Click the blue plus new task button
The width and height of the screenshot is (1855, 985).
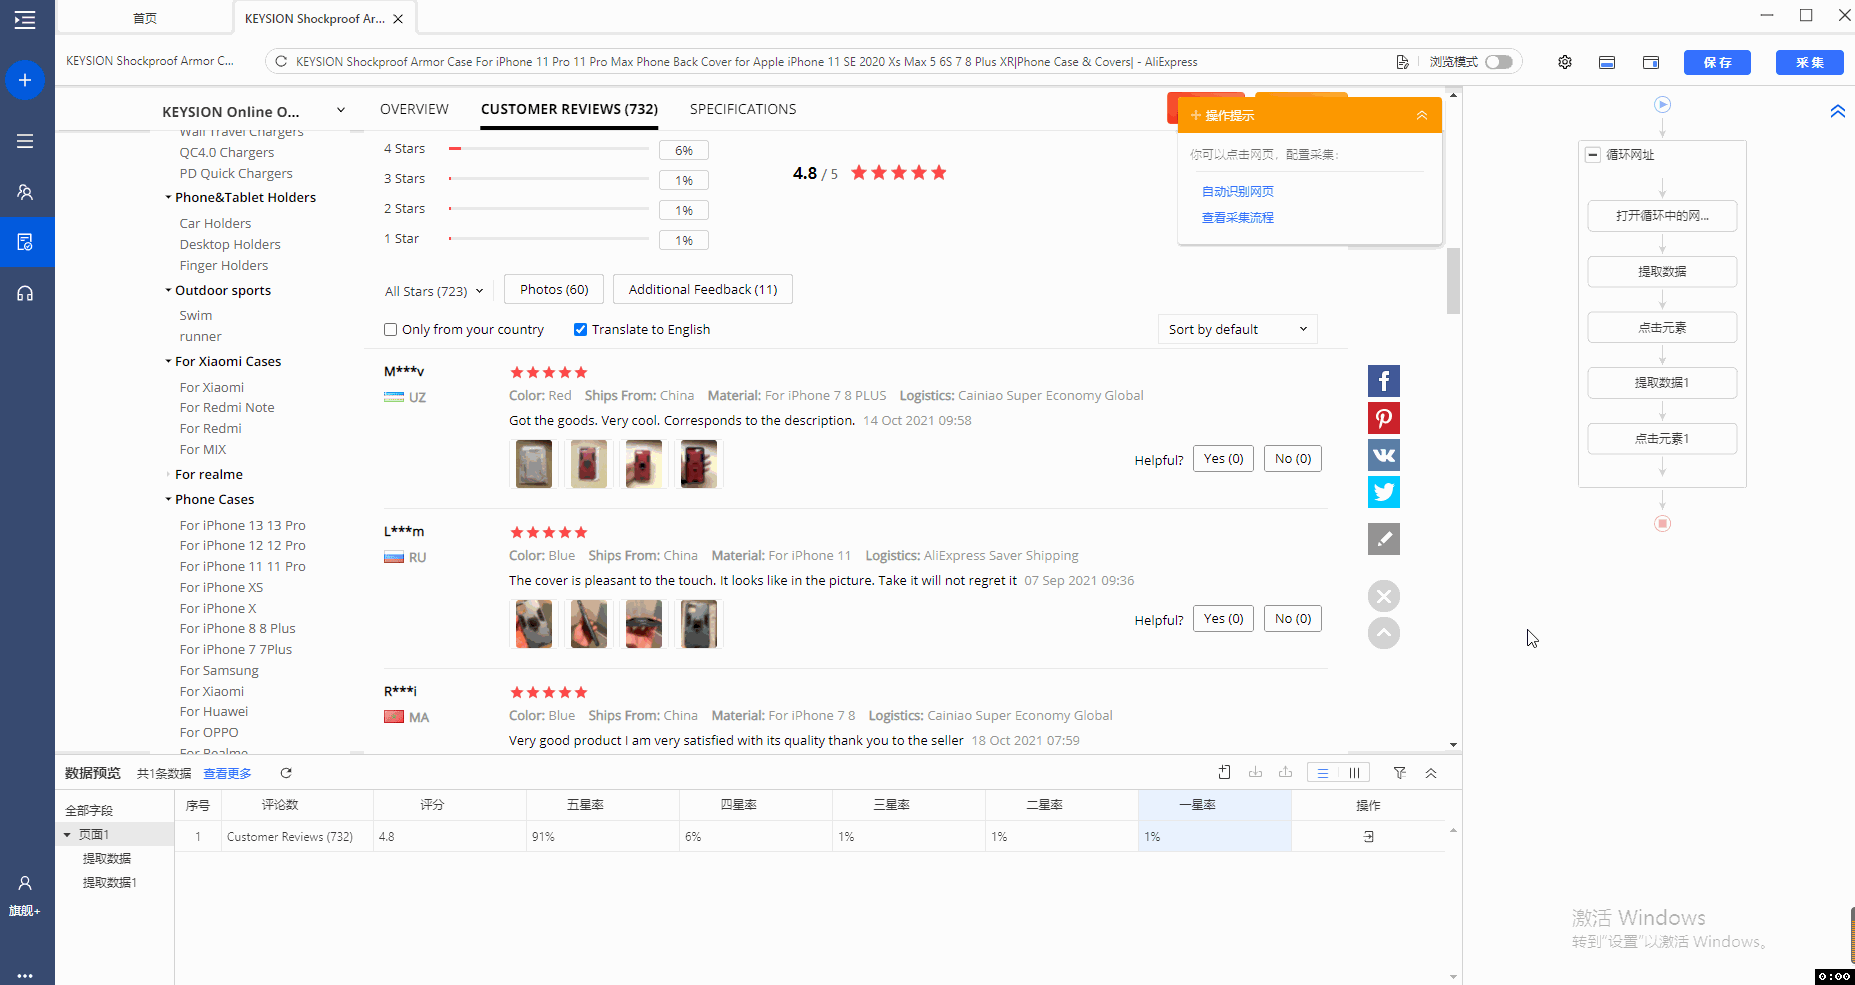[x=25, y=80]
